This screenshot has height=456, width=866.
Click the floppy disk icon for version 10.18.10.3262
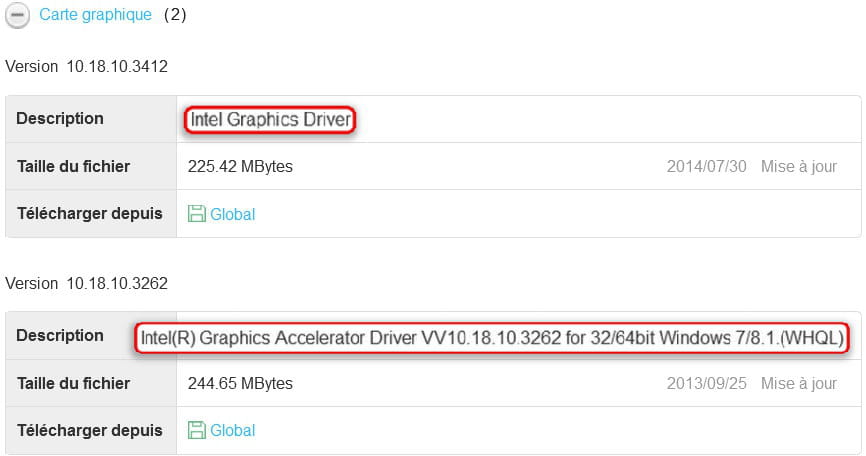[x=196, y=430]
